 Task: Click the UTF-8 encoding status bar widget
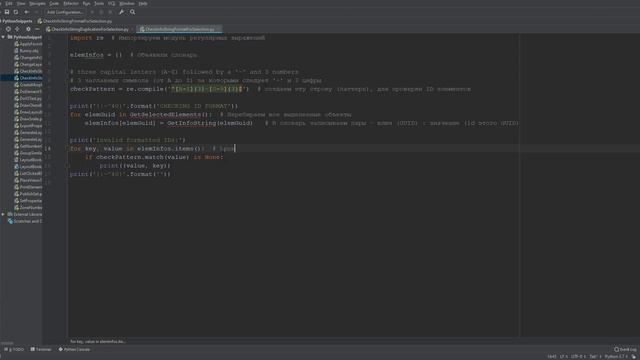click(578, 356)
